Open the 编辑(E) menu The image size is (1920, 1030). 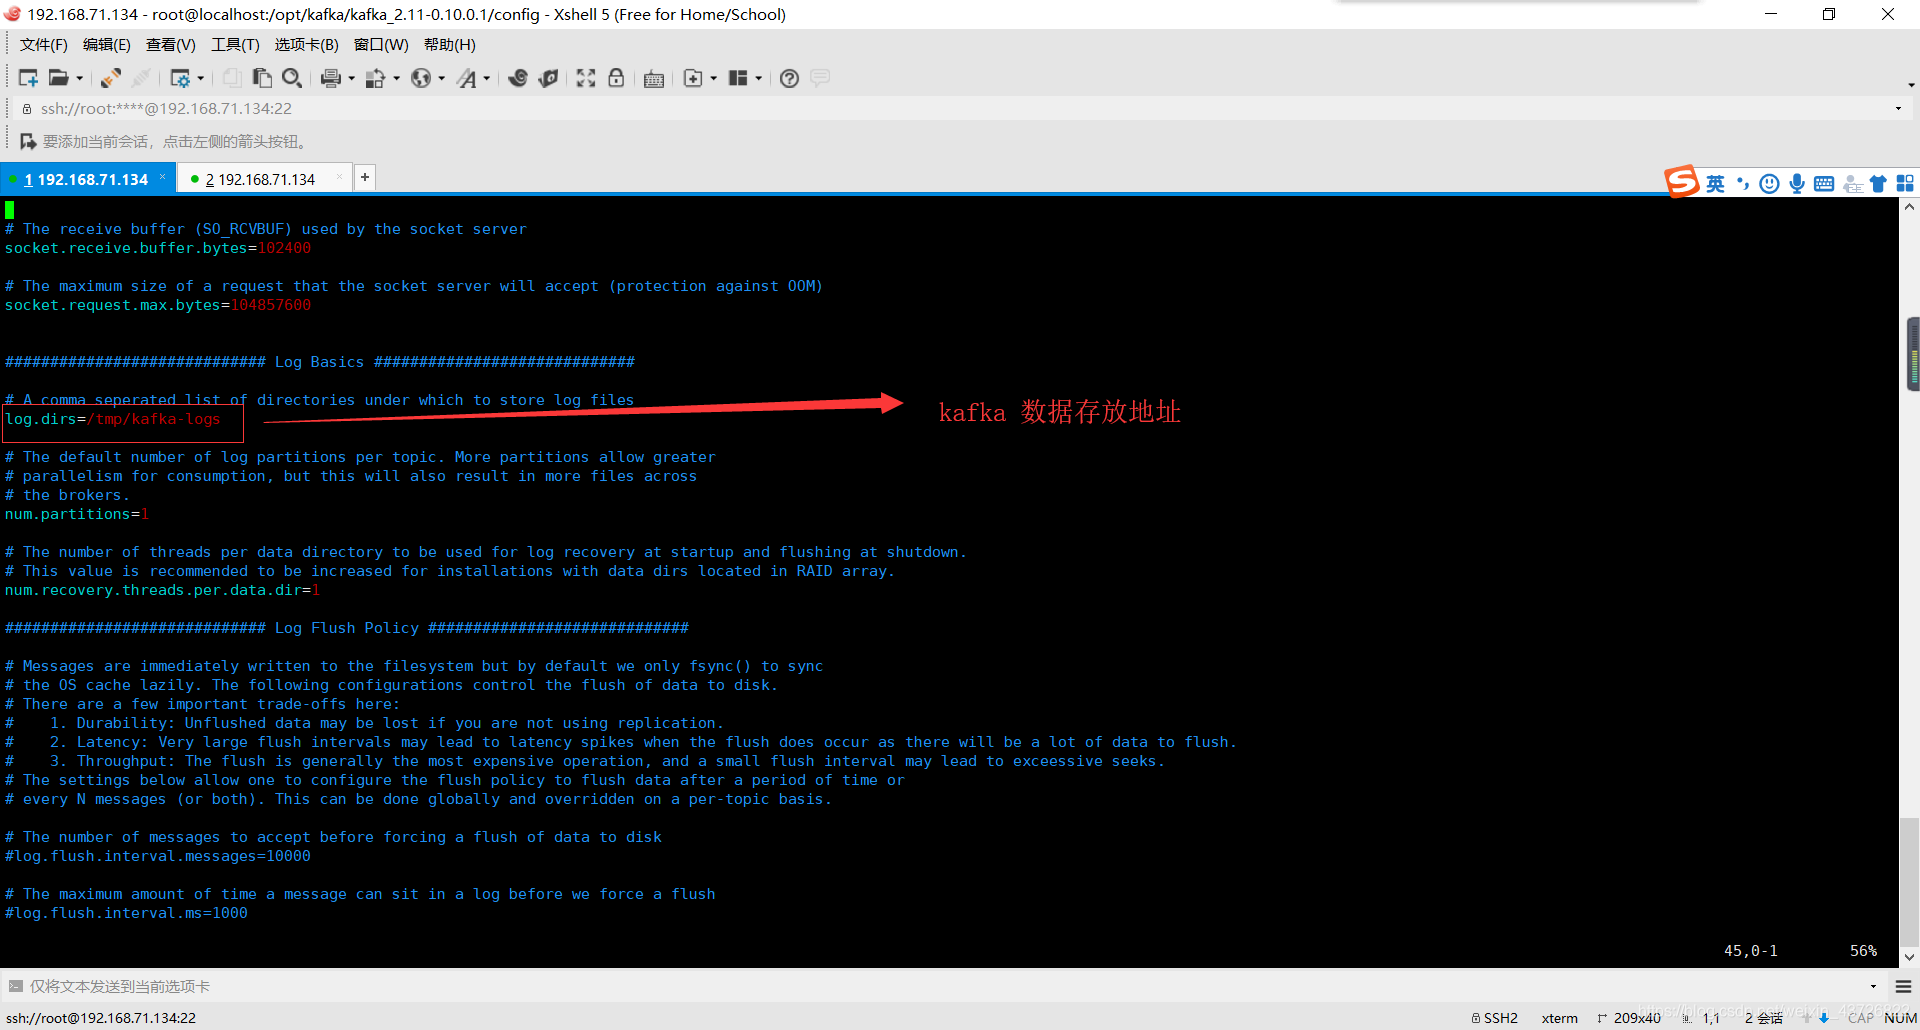click(107, 45)
